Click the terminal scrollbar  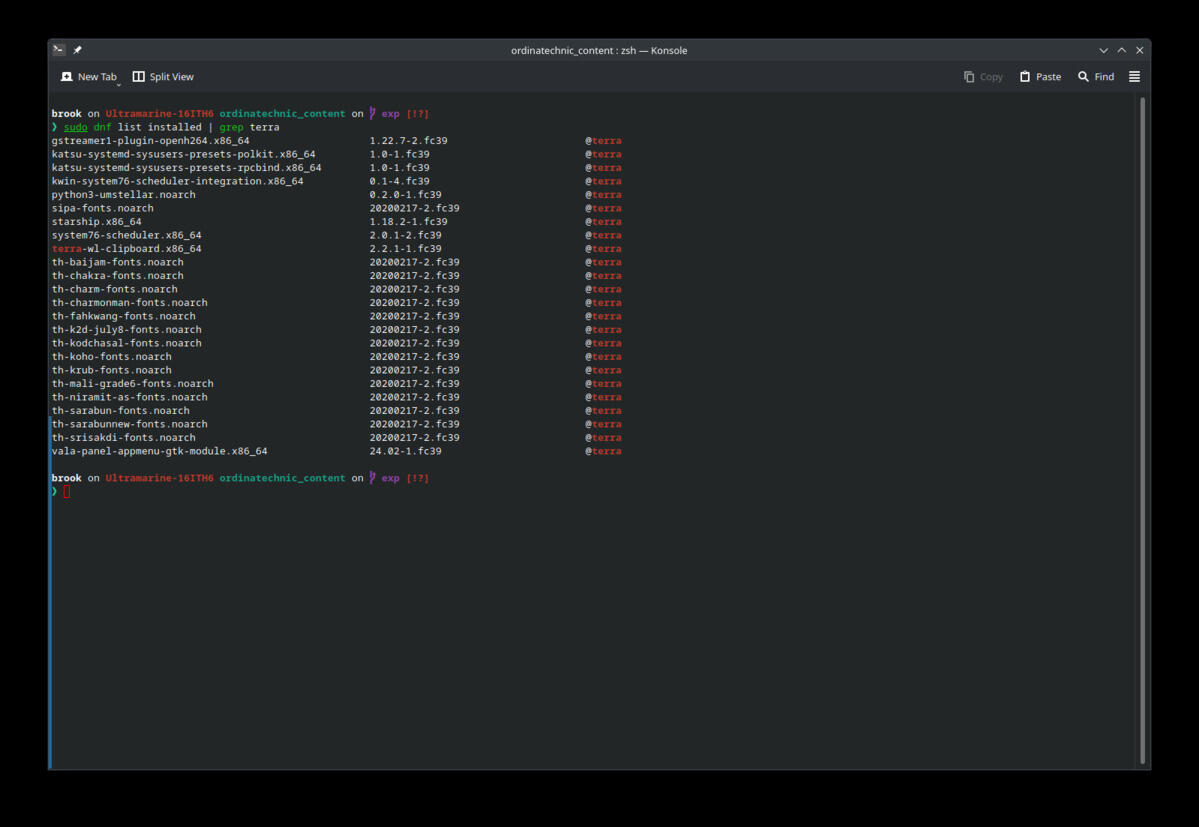tap(1142, 430)
